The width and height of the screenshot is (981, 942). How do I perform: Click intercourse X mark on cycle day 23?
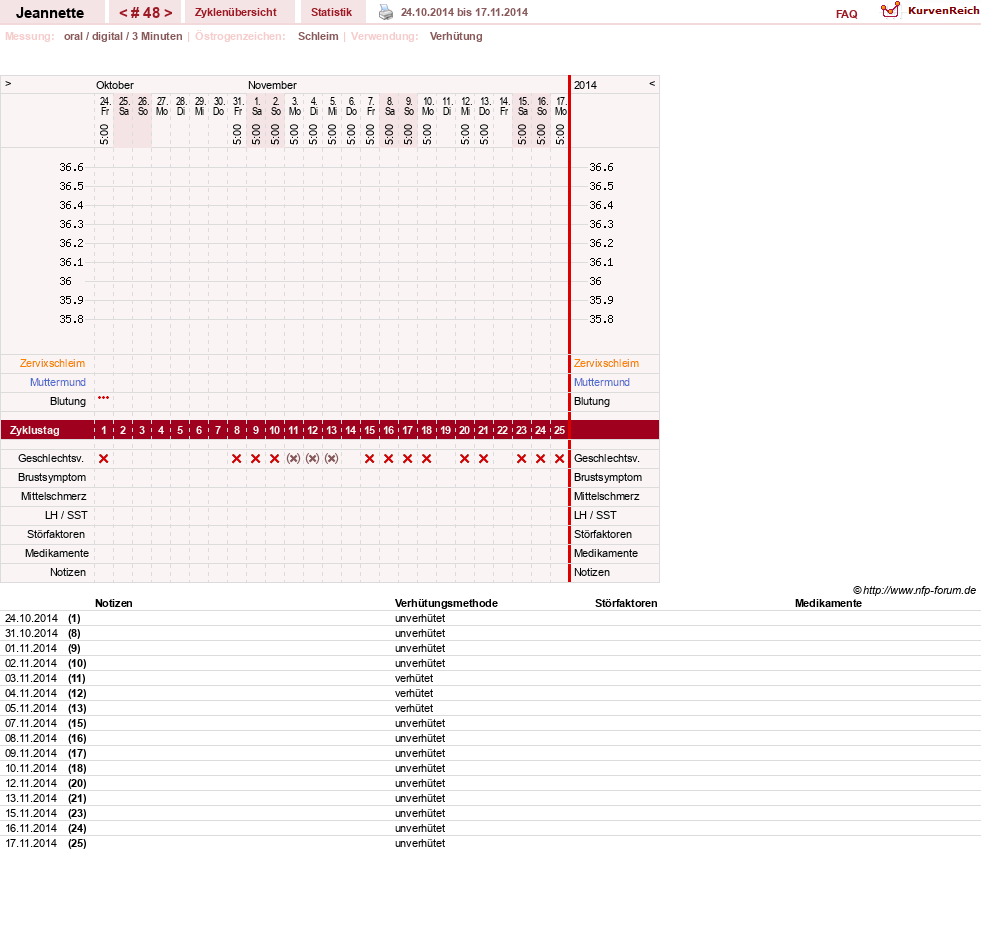click(522, 458)
